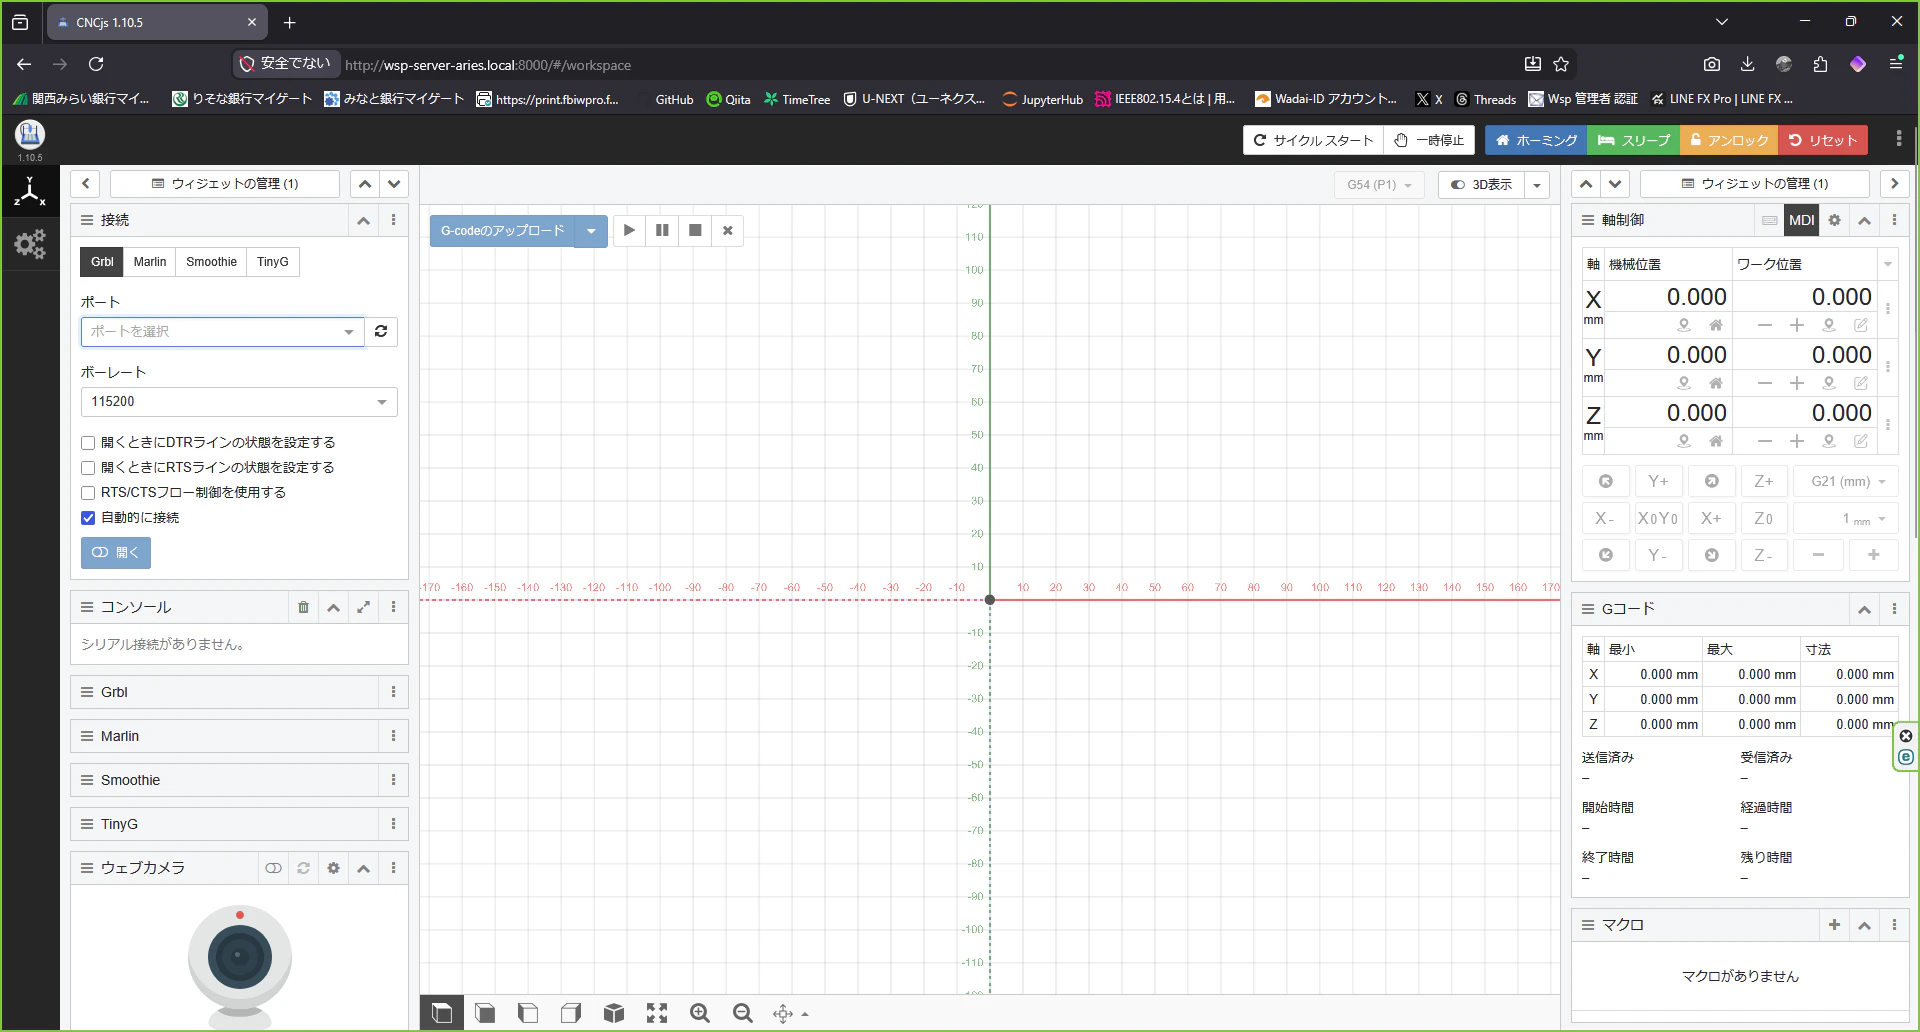Click the G-code play button
Viewport: 1920px width, 1032px height.
[629, 230]
